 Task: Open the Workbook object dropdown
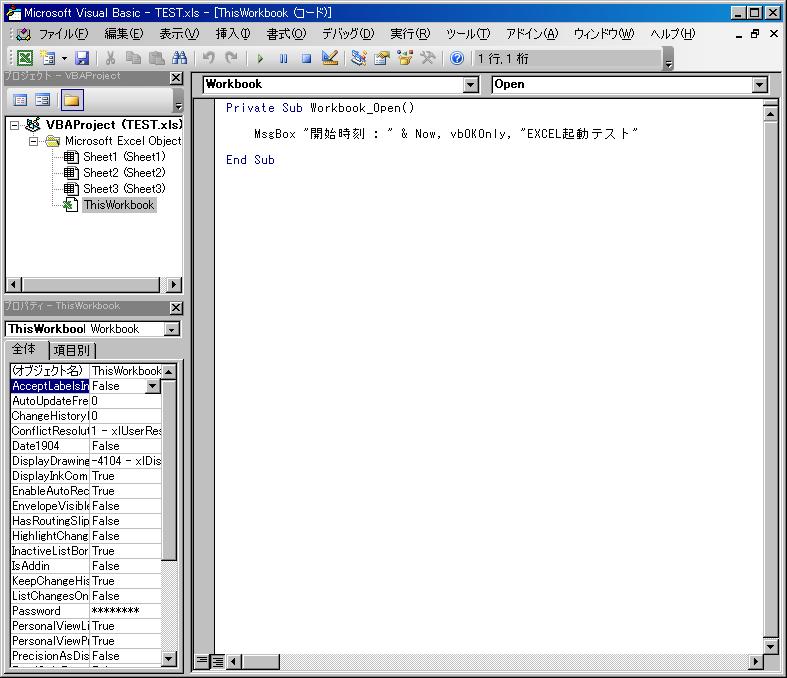[470, 85]
